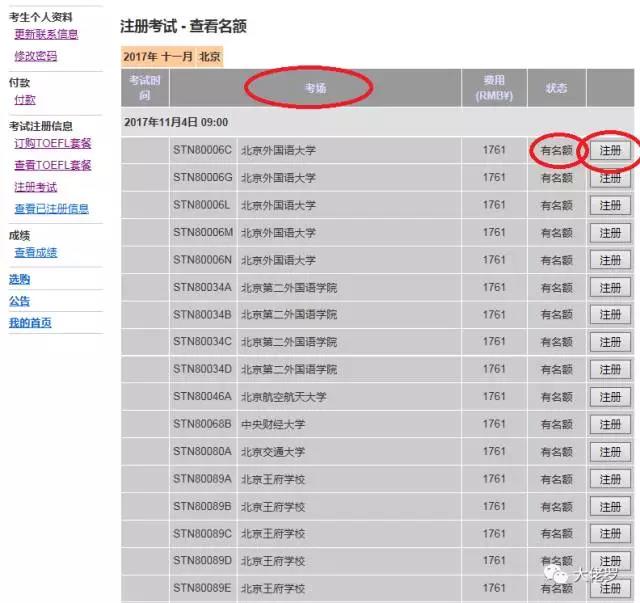This screenshot has height=603, width=640.
Task: Open the 更新联系信息 link
Action: 46,34
